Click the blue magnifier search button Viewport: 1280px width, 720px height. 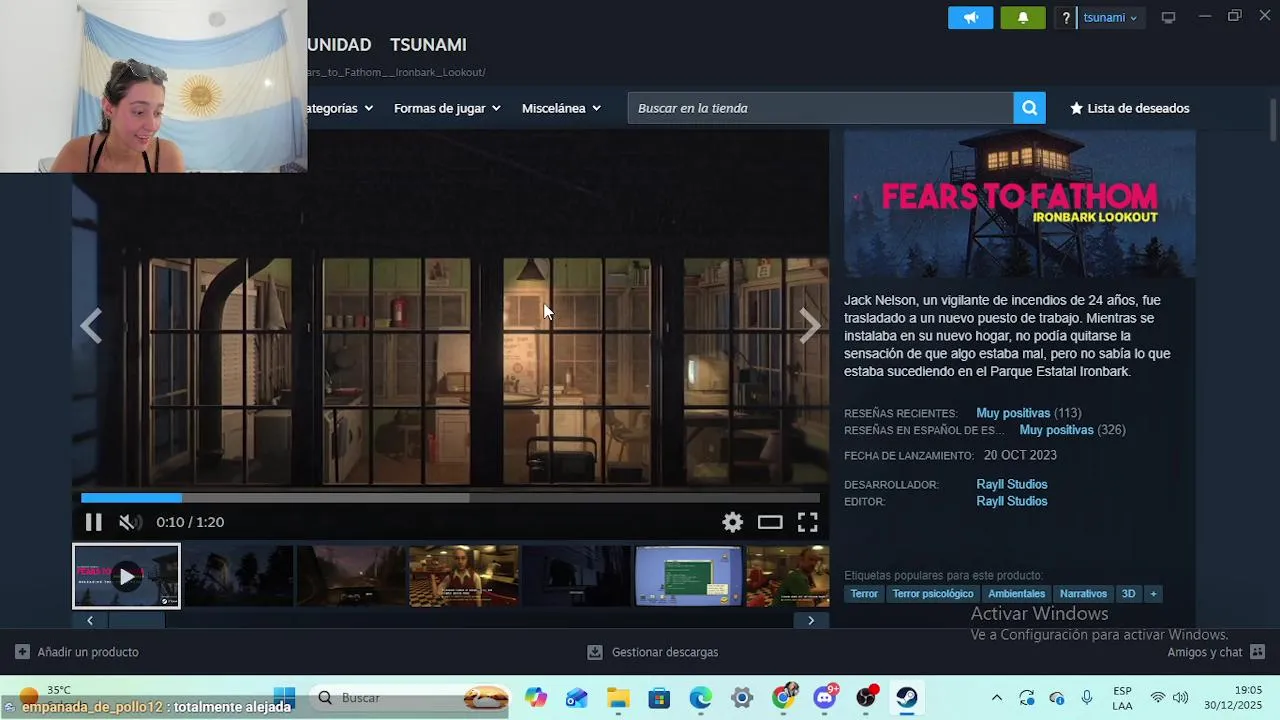point(1029,108)
